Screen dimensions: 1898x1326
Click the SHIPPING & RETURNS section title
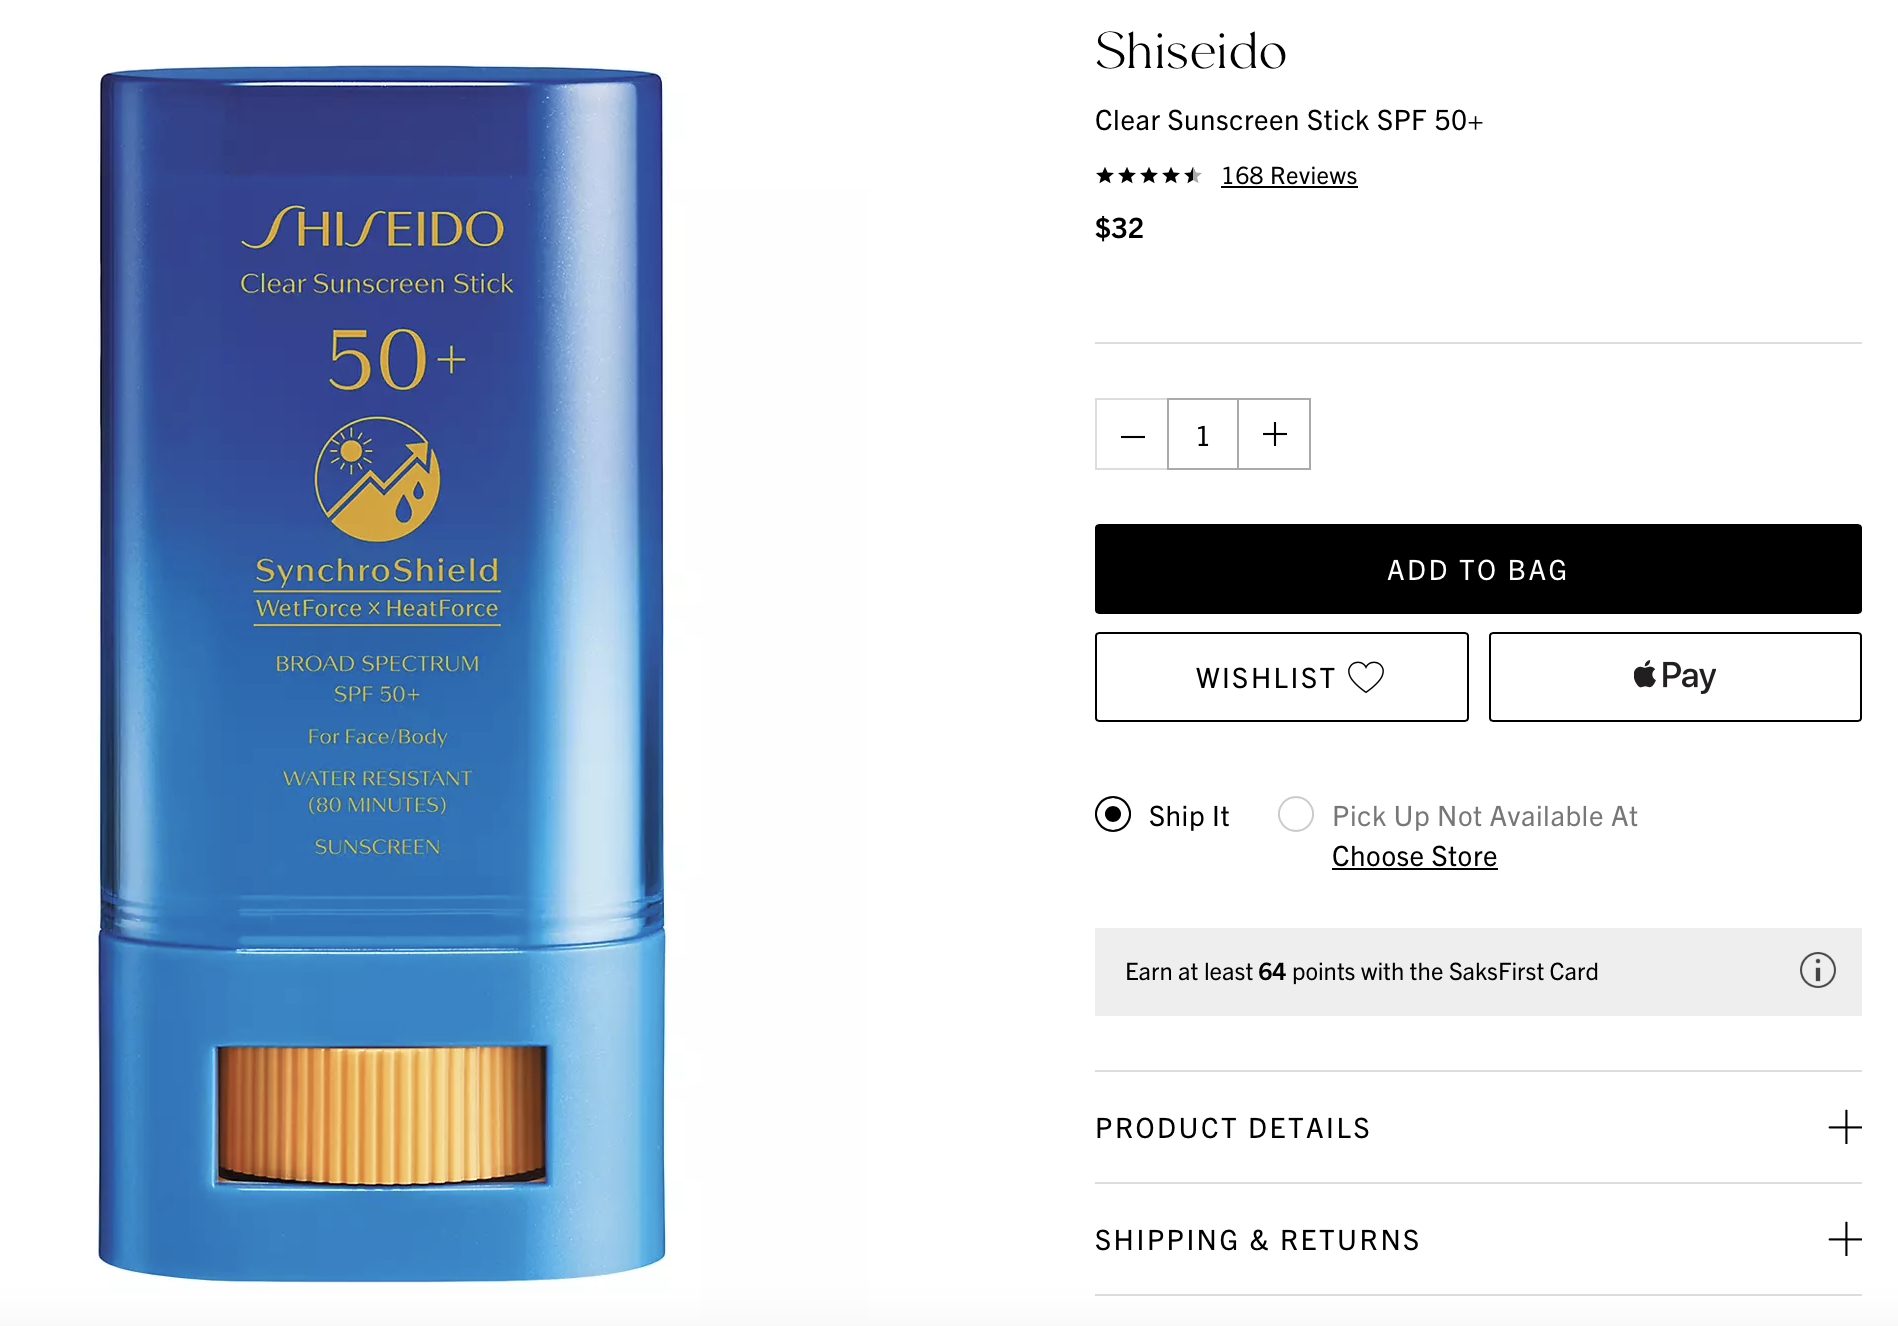tap(1257, 1240)
